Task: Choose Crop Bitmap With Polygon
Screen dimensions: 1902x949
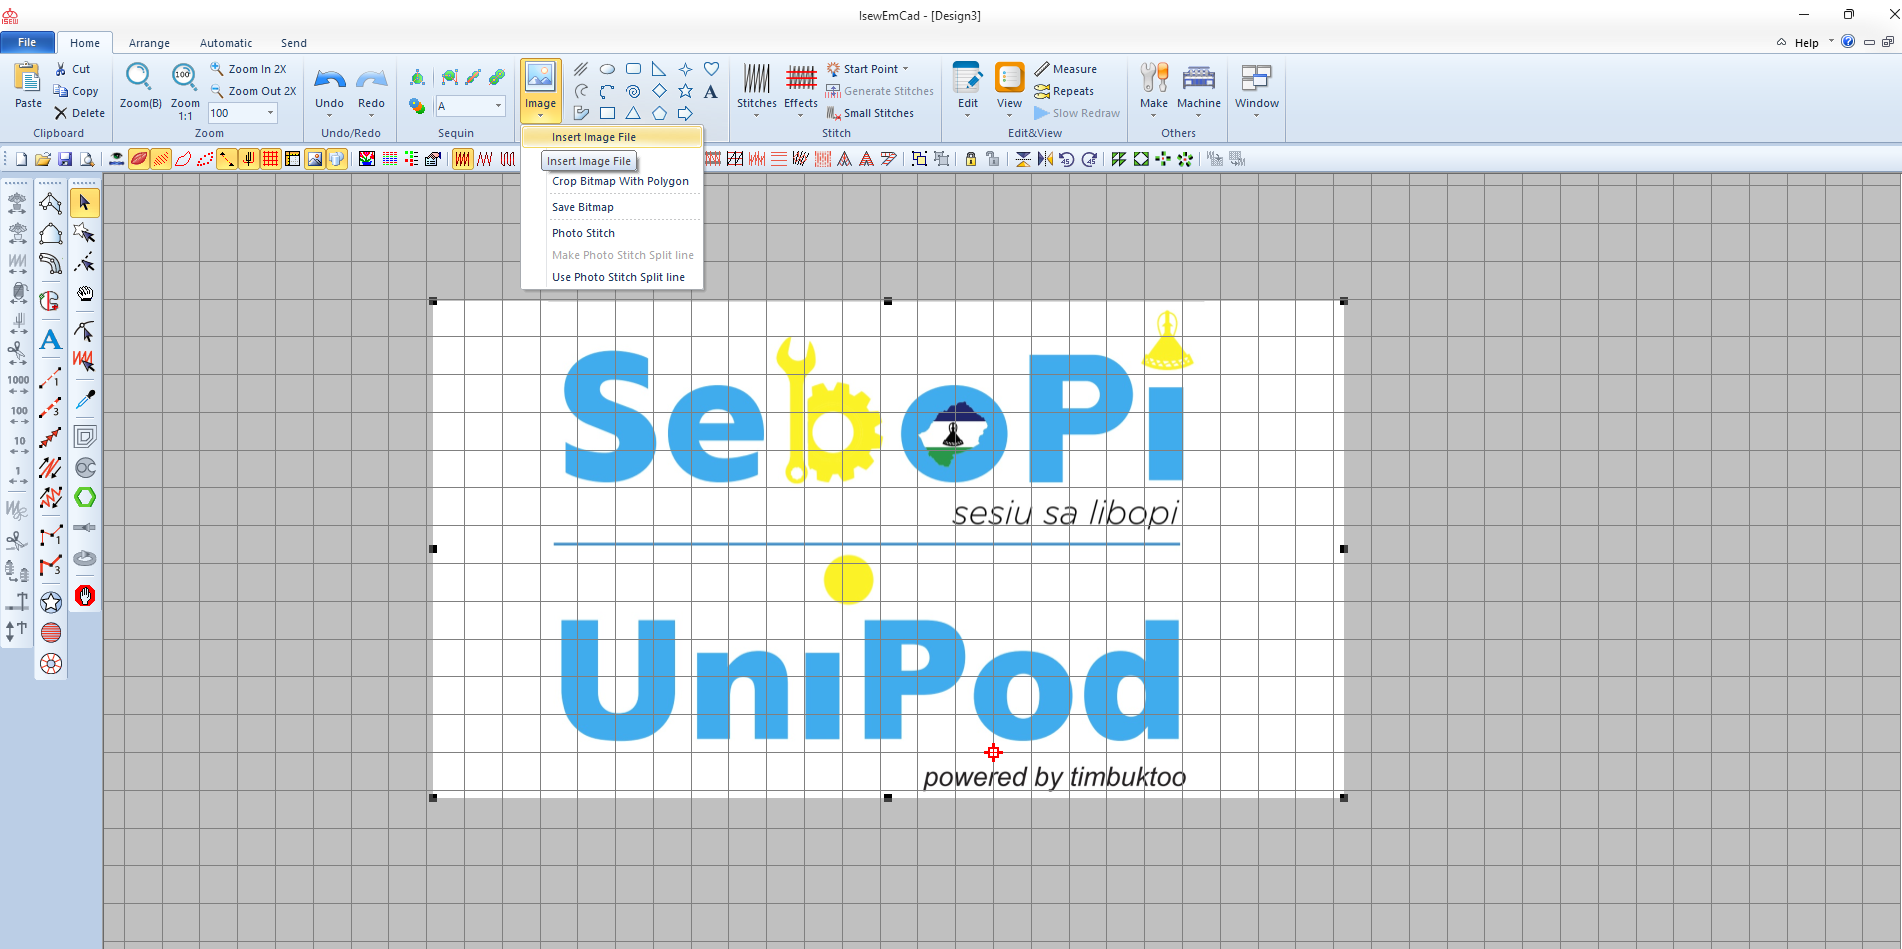Action: coord(621,181)
